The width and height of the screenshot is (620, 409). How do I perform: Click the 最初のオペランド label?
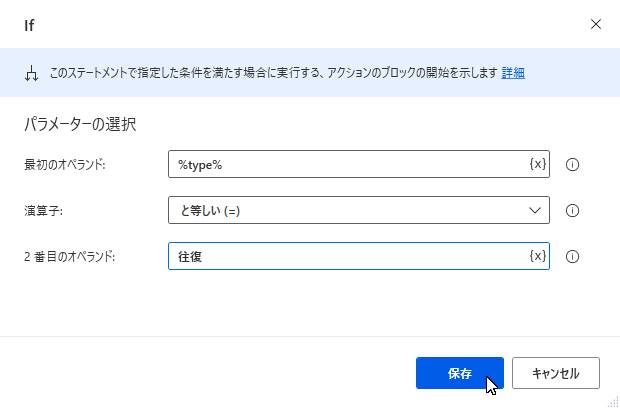pyautogui.click(x=65, y=165)
